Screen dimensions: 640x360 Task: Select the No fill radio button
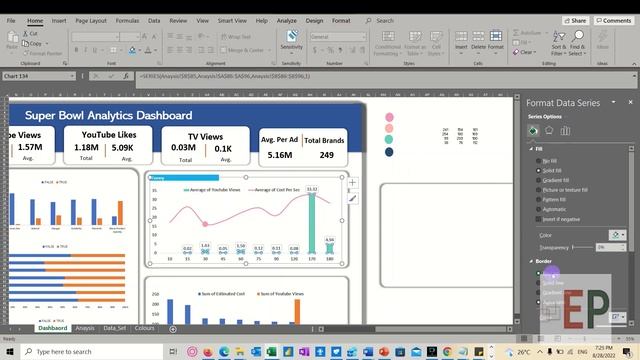538,161
